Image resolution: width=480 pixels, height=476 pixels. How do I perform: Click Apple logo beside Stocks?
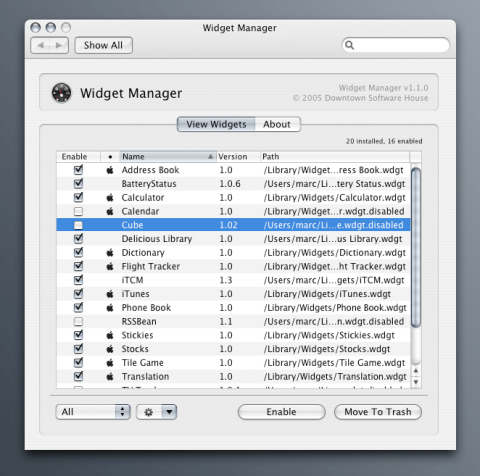click(x=110, y=349)
